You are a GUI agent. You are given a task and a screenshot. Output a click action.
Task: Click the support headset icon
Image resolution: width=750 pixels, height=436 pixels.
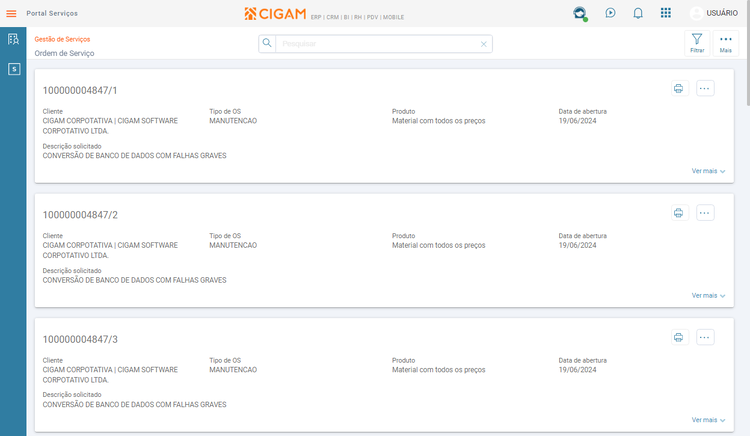[x=580, y=13]
